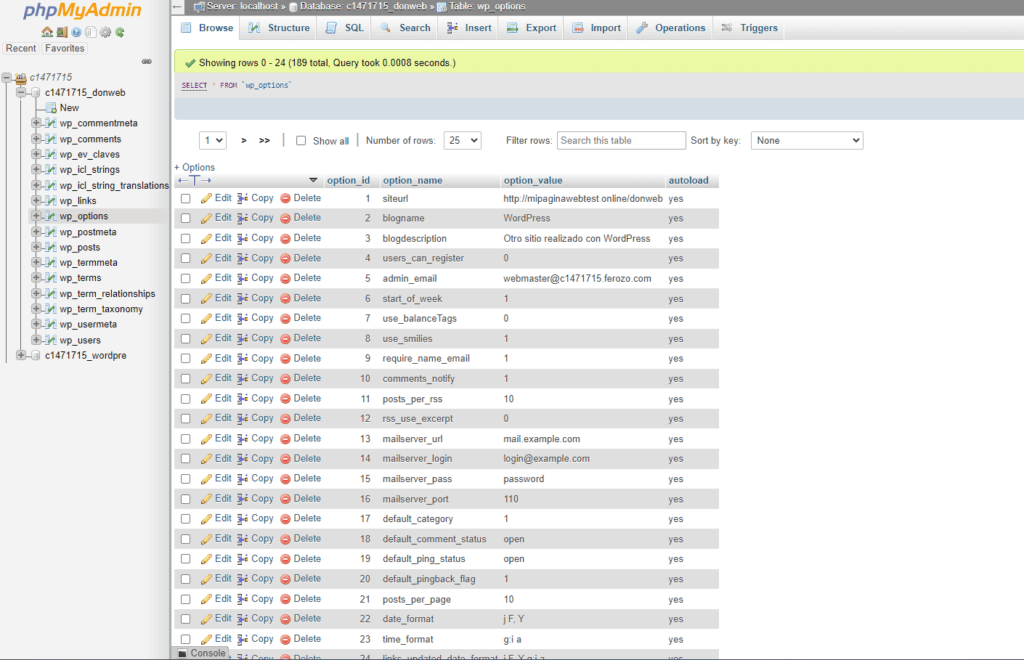The height and width of the screenshot is (660, 1024).
Task: Expand the + Options link
Action: [x=195, y=167]
